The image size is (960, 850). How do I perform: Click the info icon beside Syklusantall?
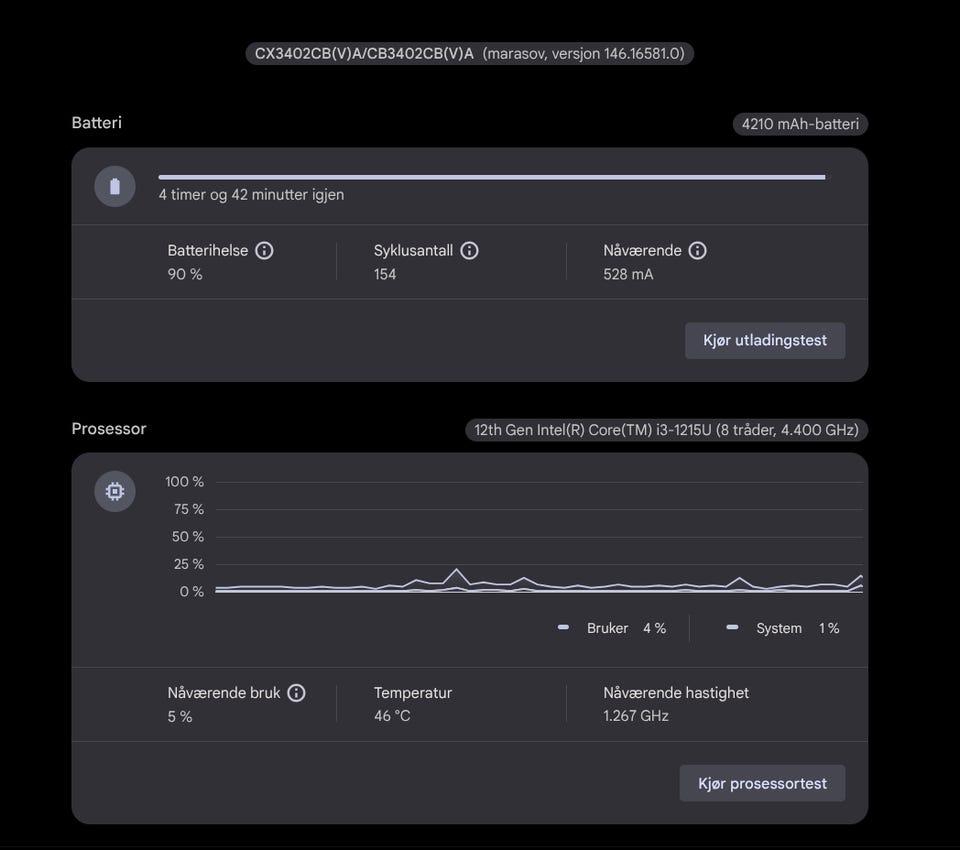469,251
